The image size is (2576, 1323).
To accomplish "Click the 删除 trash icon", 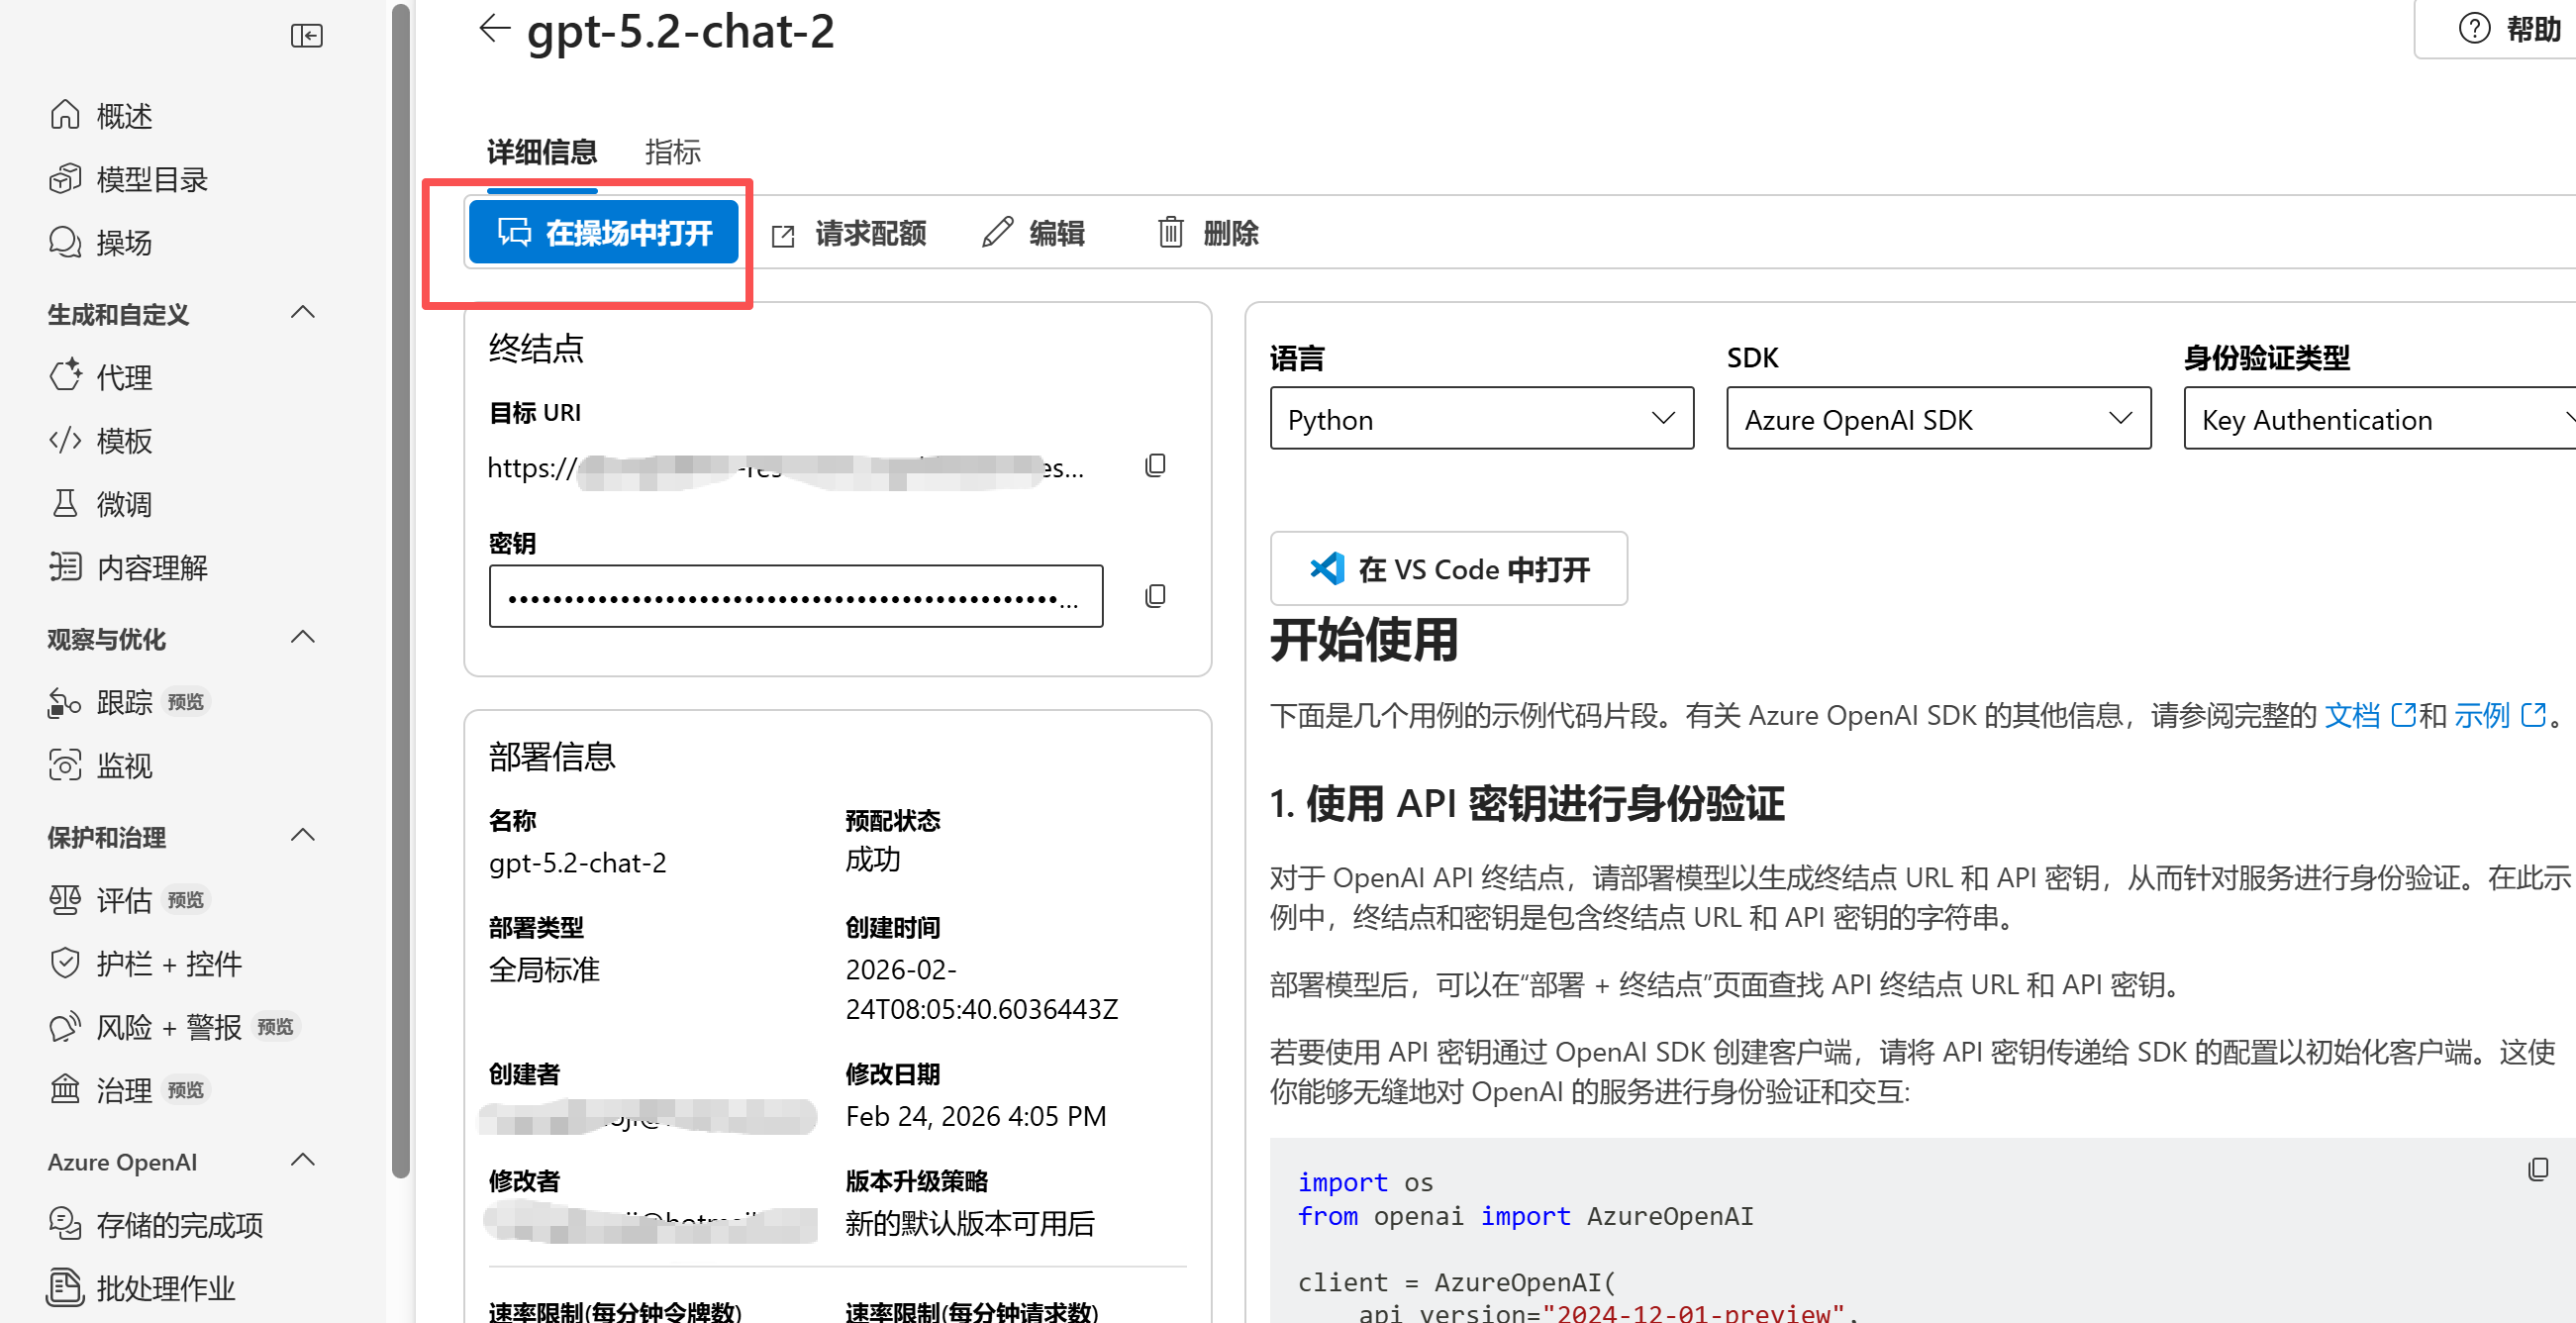I will [1171, 233].
